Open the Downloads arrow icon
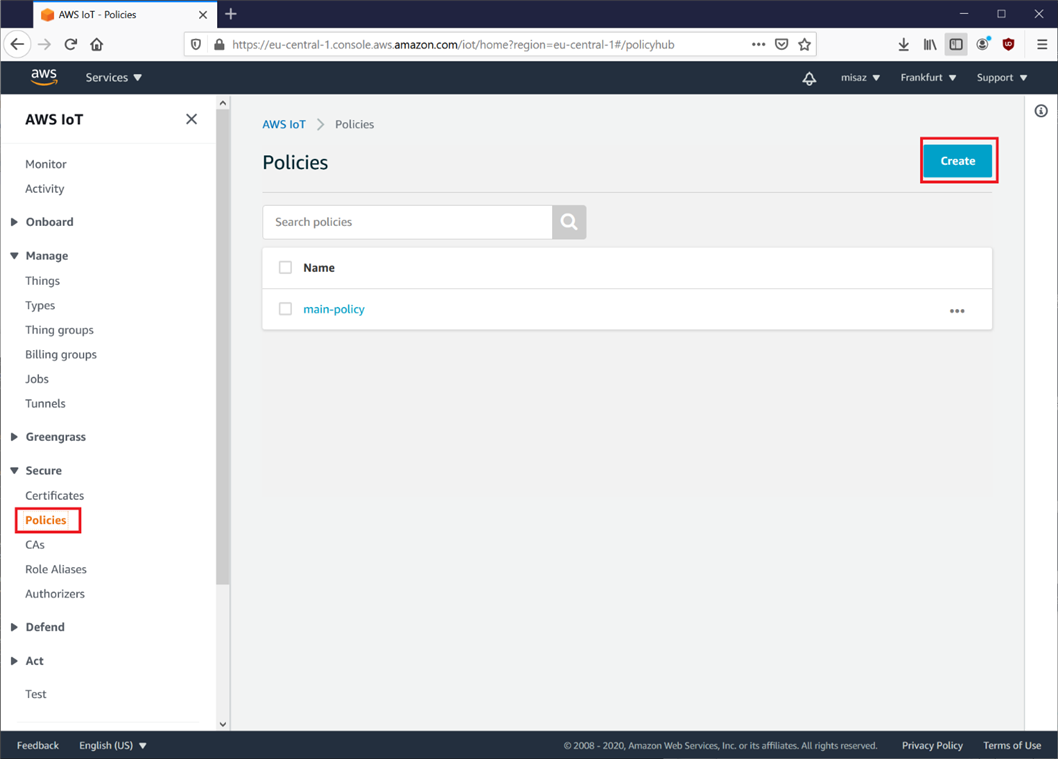 (x=903, y=45)
